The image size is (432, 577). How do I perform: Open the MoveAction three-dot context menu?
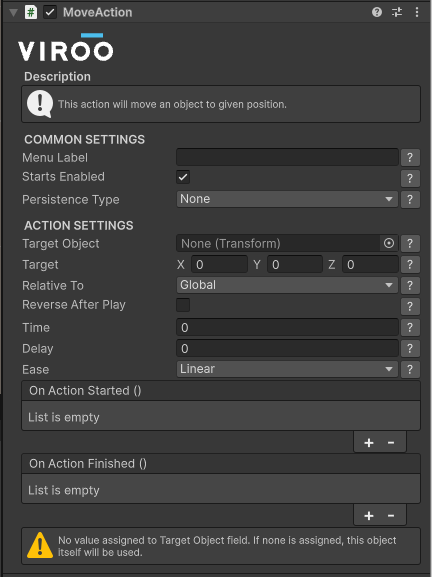click(x=417, y=13)
